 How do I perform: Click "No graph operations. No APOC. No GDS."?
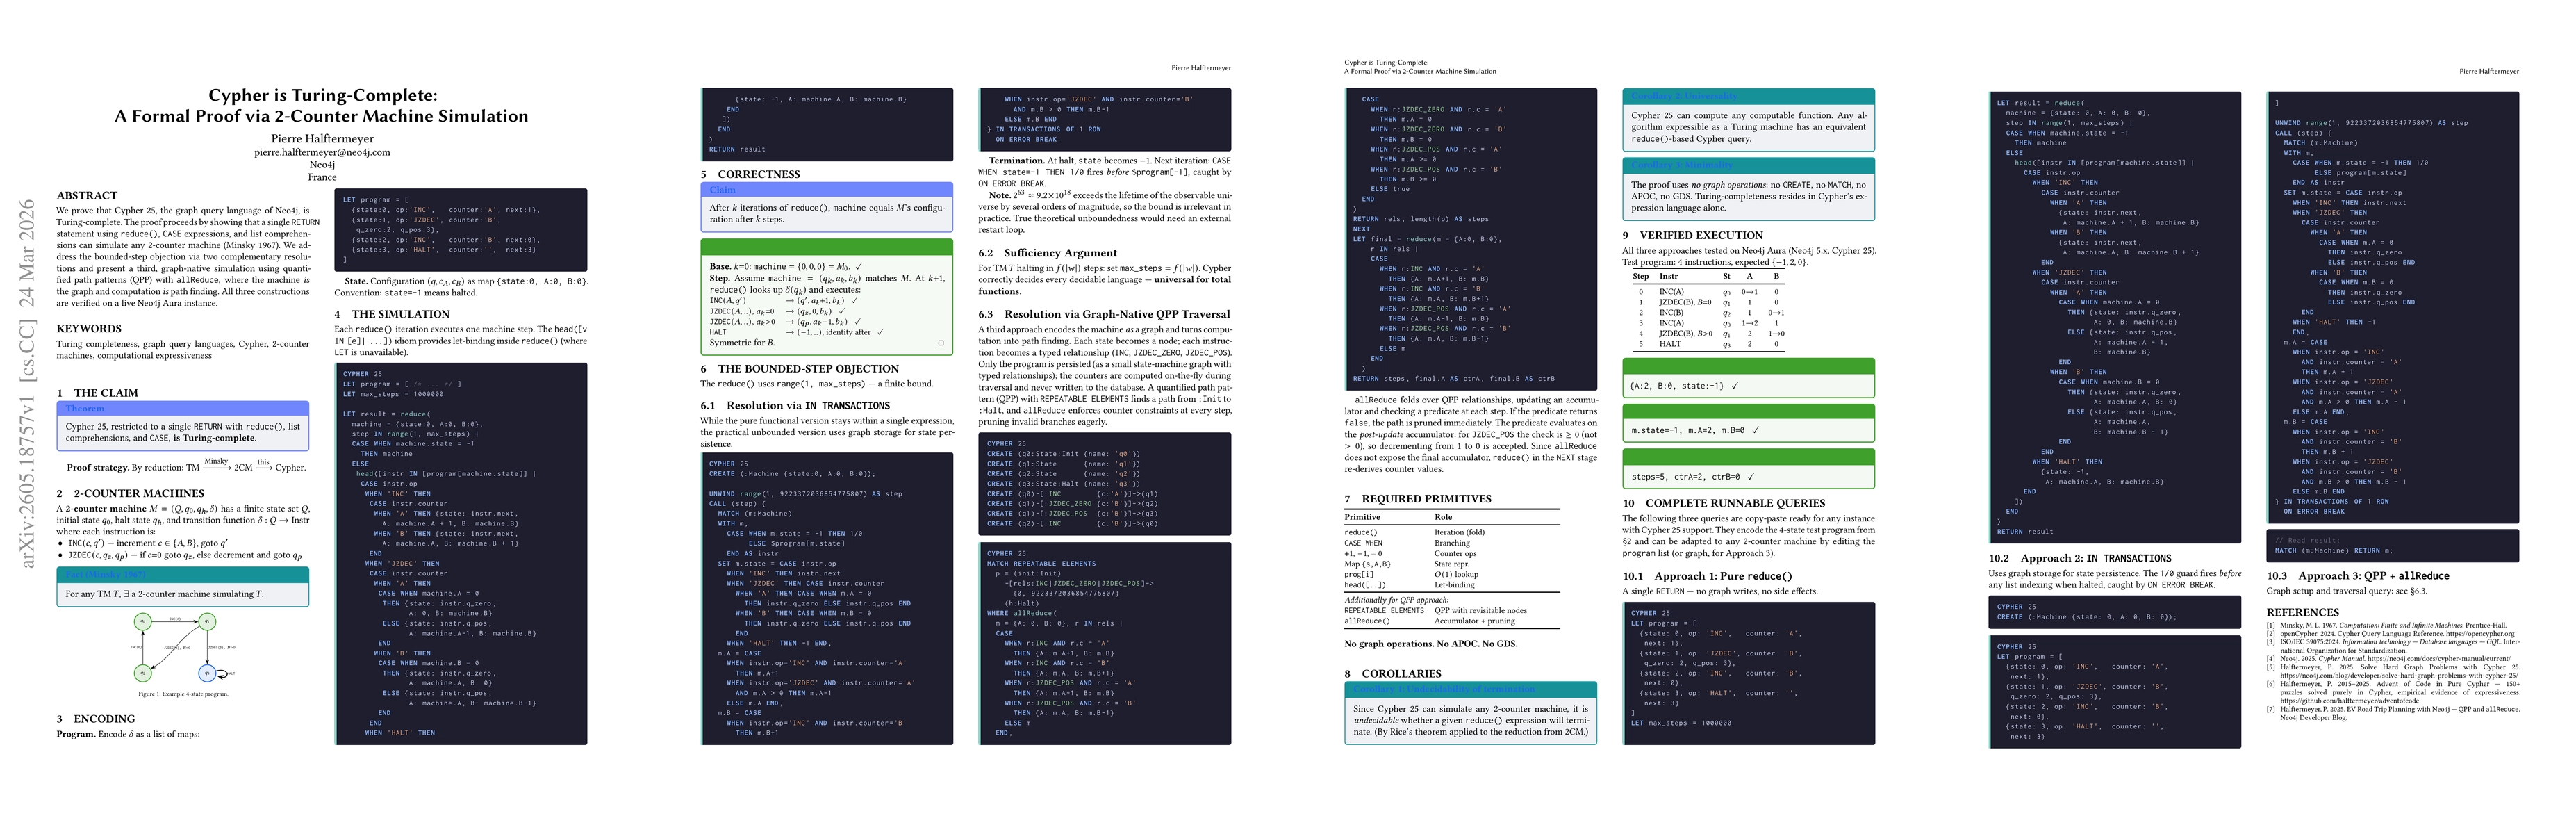pyautogui.click(x=1430, y=644)
